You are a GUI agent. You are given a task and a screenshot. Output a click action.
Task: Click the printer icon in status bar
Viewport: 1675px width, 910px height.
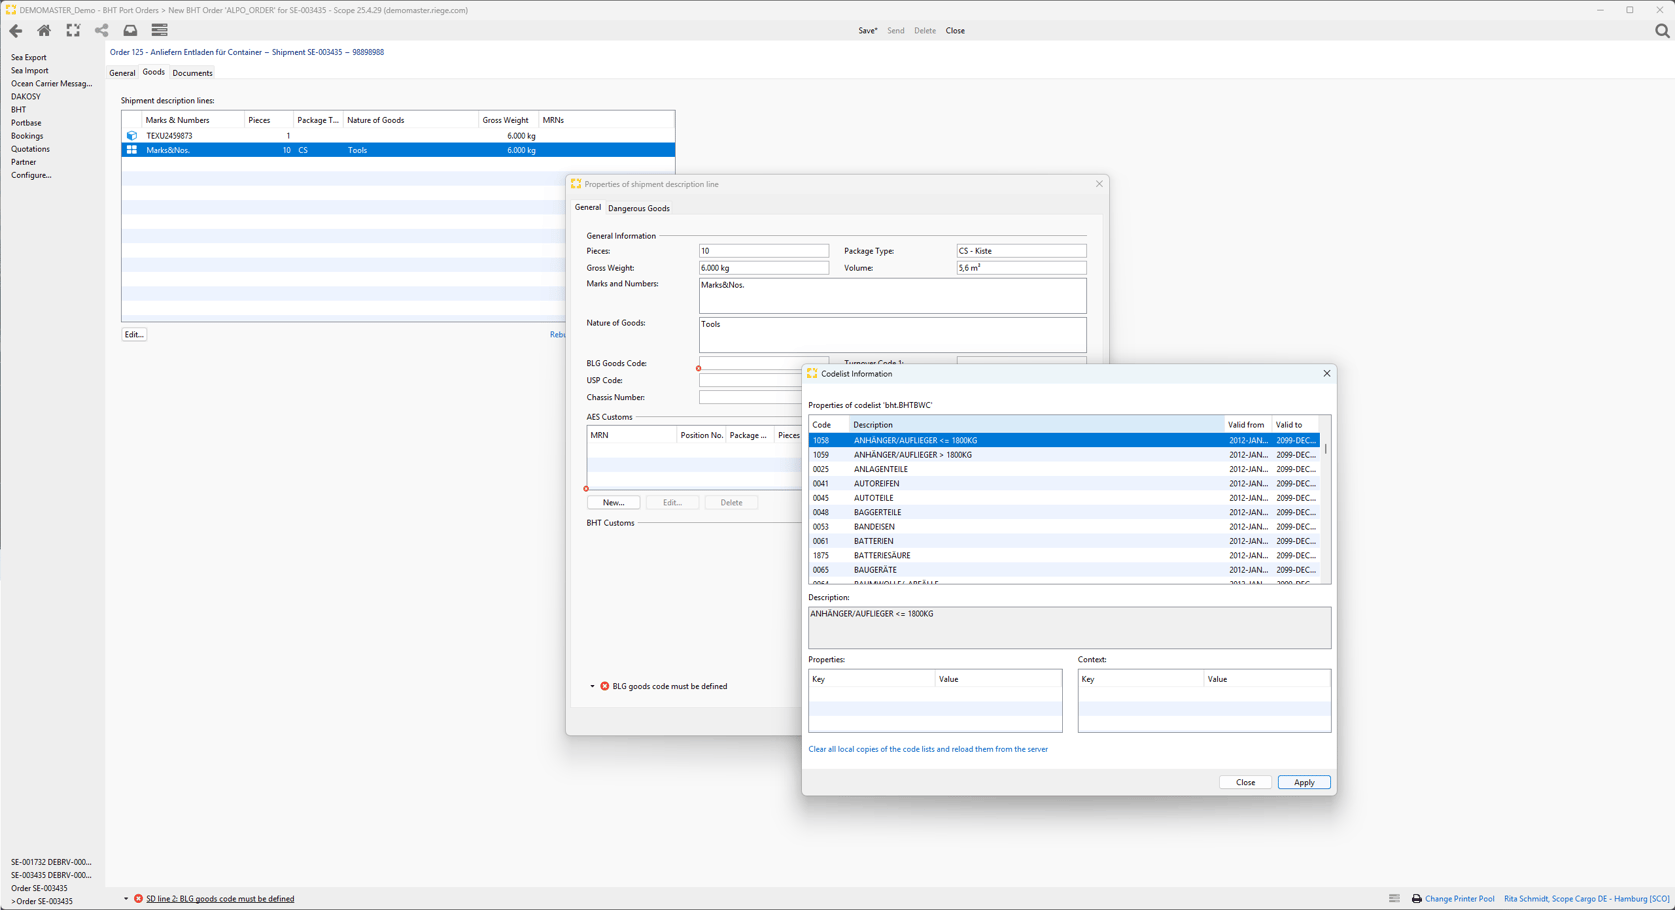click(1416, 899)
